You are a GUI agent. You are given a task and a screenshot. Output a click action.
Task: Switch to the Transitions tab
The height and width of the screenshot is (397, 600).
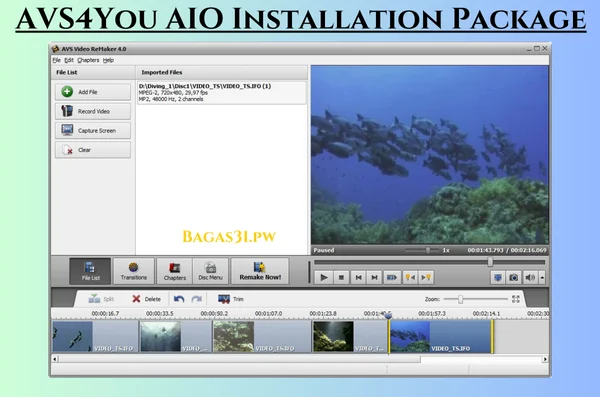[x=134, y=271]
